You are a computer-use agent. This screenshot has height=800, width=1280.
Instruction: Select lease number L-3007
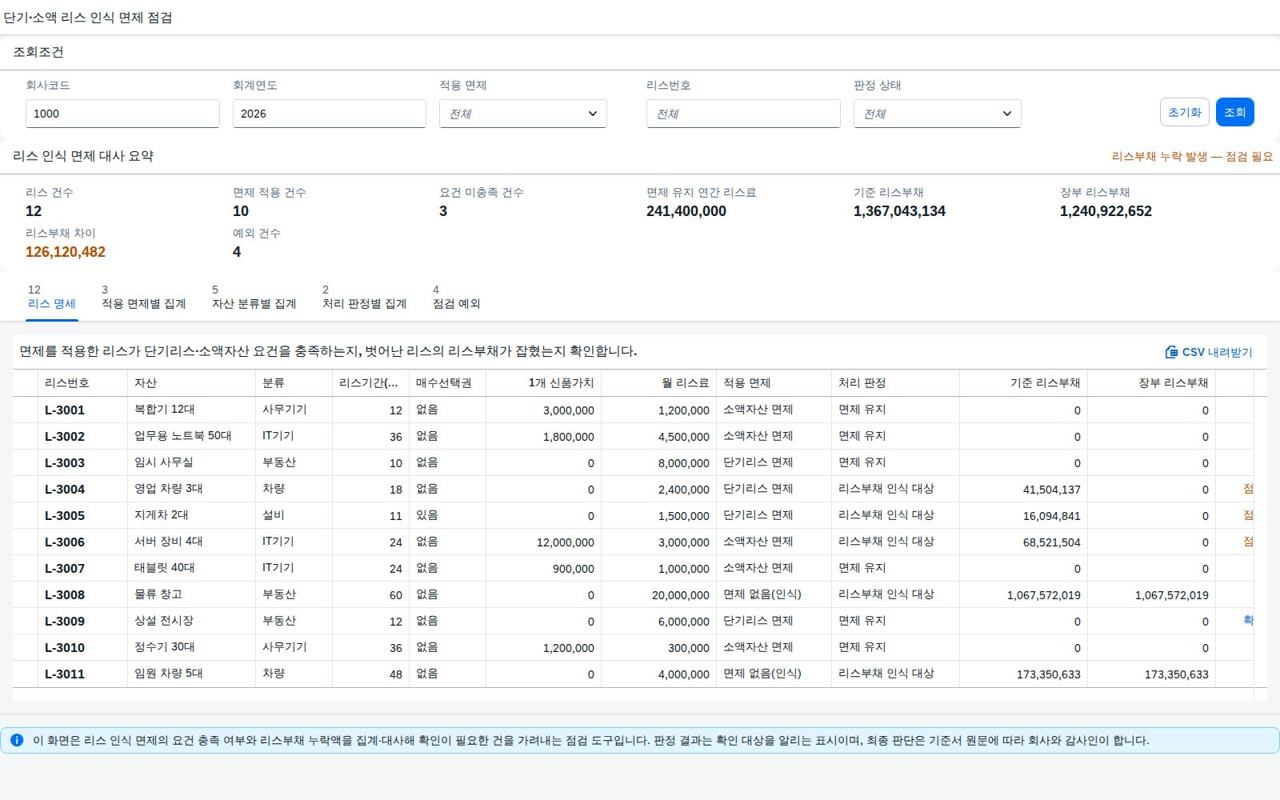pyautogui.click(x=65, y=568)
